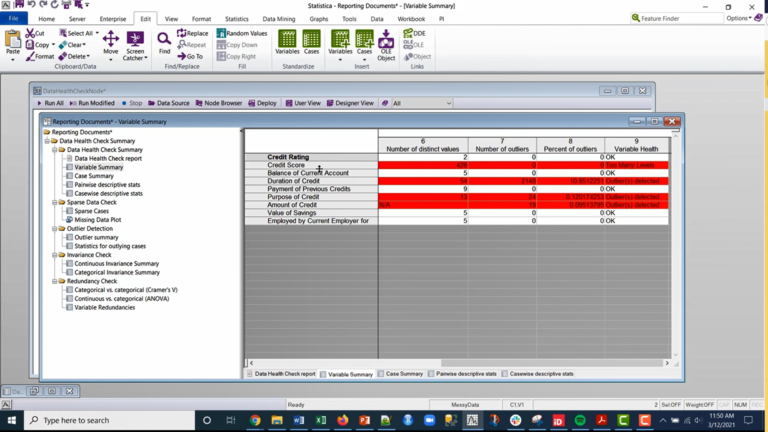The width and height of the screenshot is (768, 432).
Task: Insert an OLE Object
Action: [x=386, y=45]
